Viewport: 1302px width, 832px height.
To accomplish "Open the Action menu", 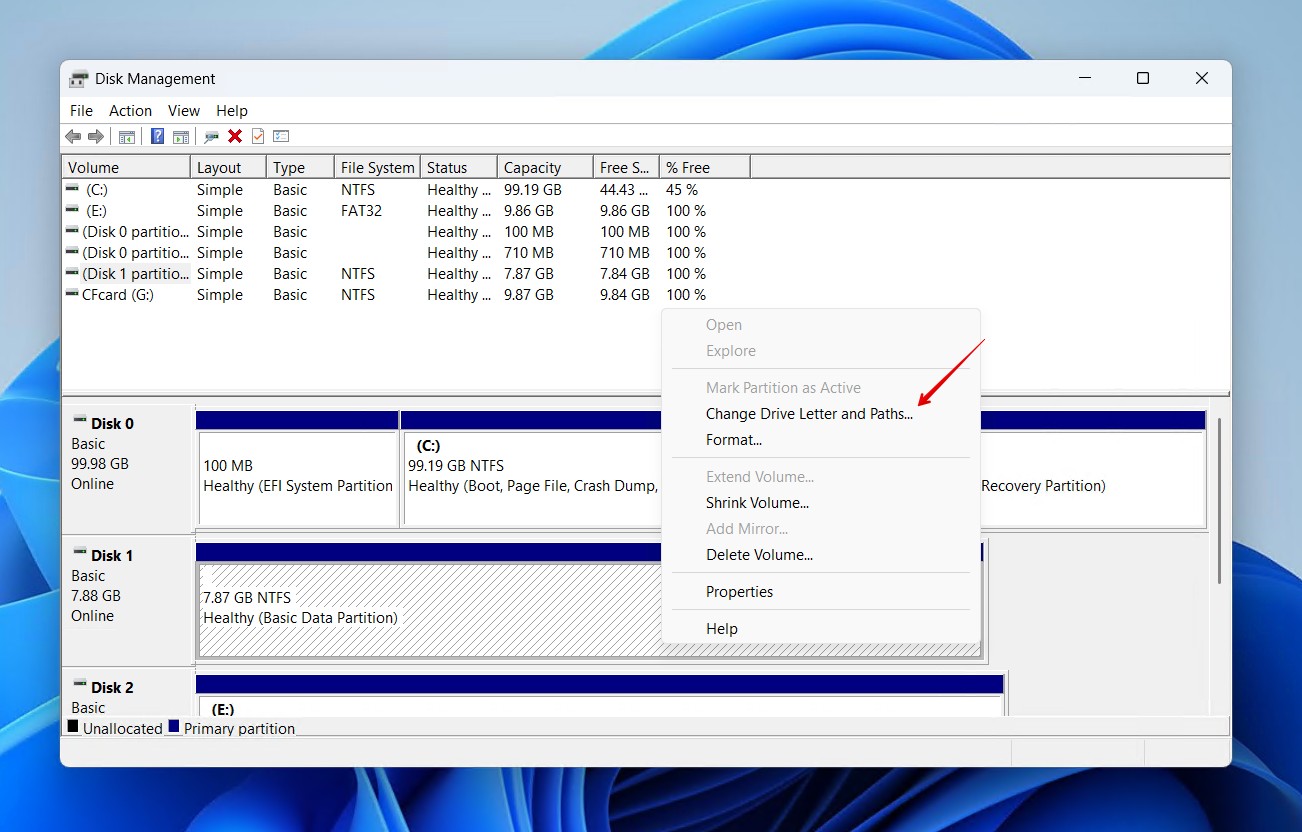I will point(130,110).
